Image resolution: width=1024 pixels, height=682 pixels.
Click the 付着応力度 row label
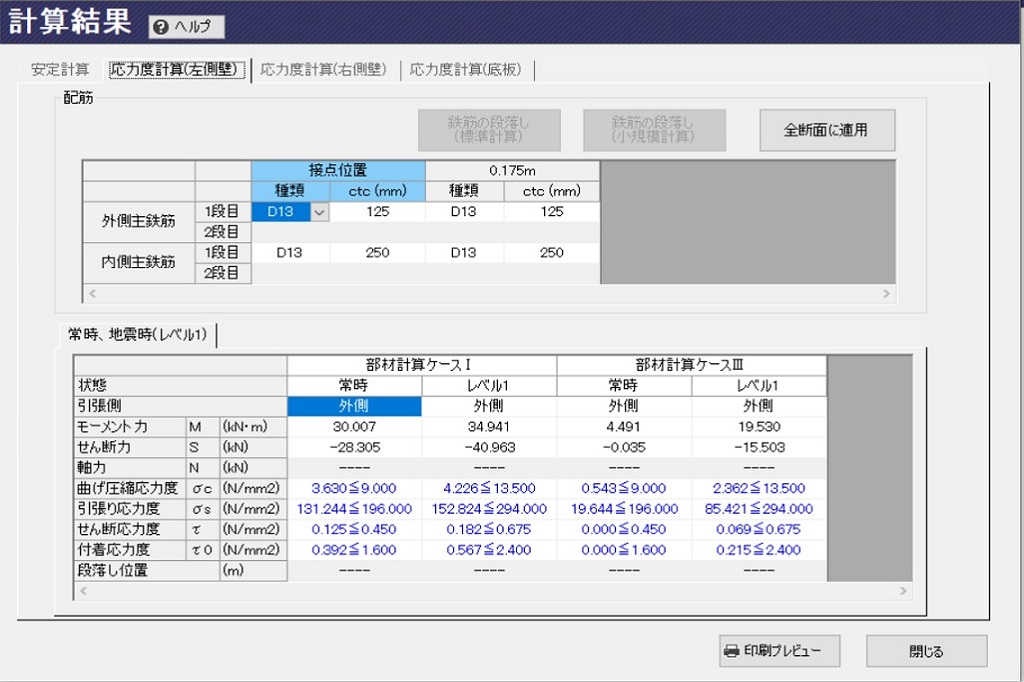(x=130, y=550)
